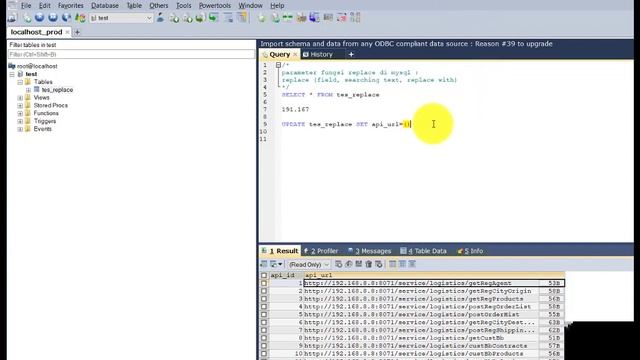The width and height of the screenshot is (640, 360).
Task: Tick the header checkbox beside api_id column
Action: point(264,276)
